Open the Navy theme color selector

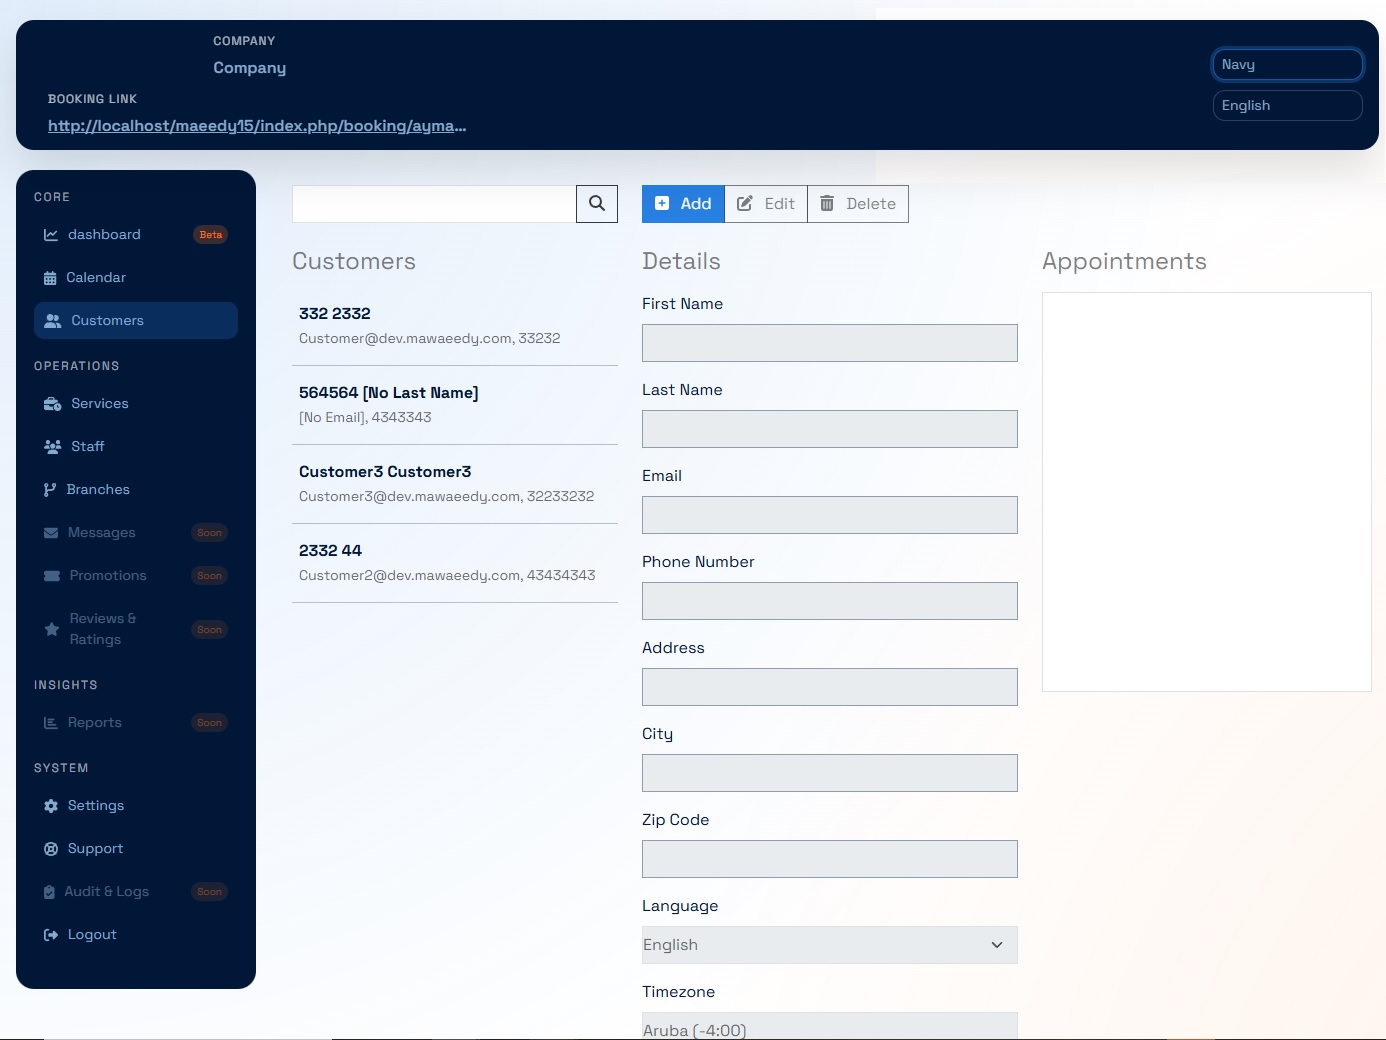(x=1287, y=64)
